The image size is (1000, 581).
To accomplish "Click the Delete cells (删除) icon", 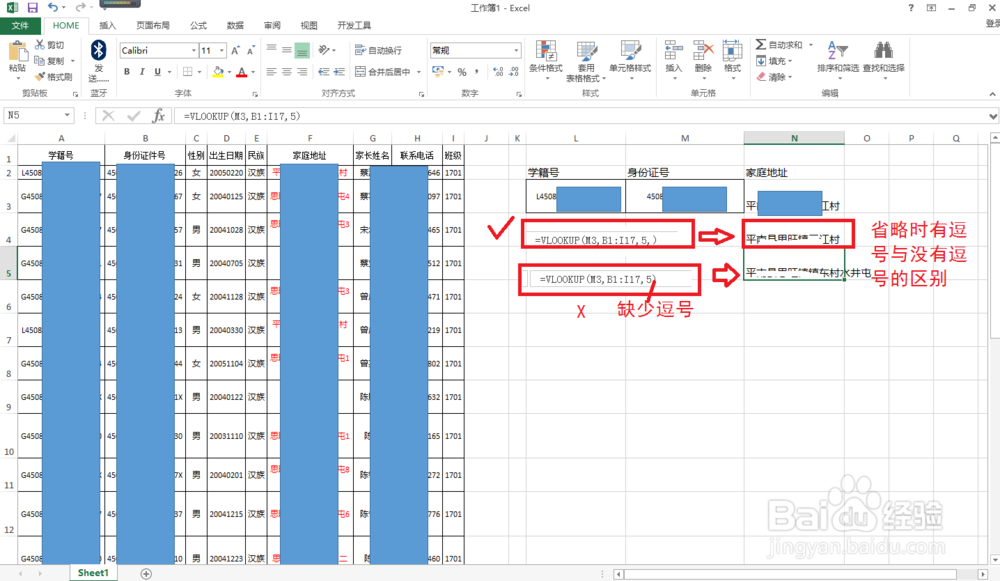I will pyautogui.click(x=703, y=50).
